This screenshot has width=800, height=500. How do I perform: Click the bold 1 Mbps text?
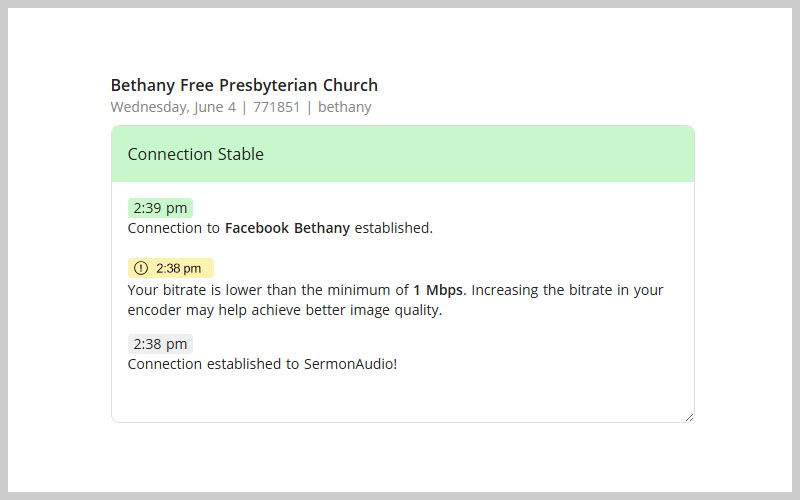click(x=439, y=290)
